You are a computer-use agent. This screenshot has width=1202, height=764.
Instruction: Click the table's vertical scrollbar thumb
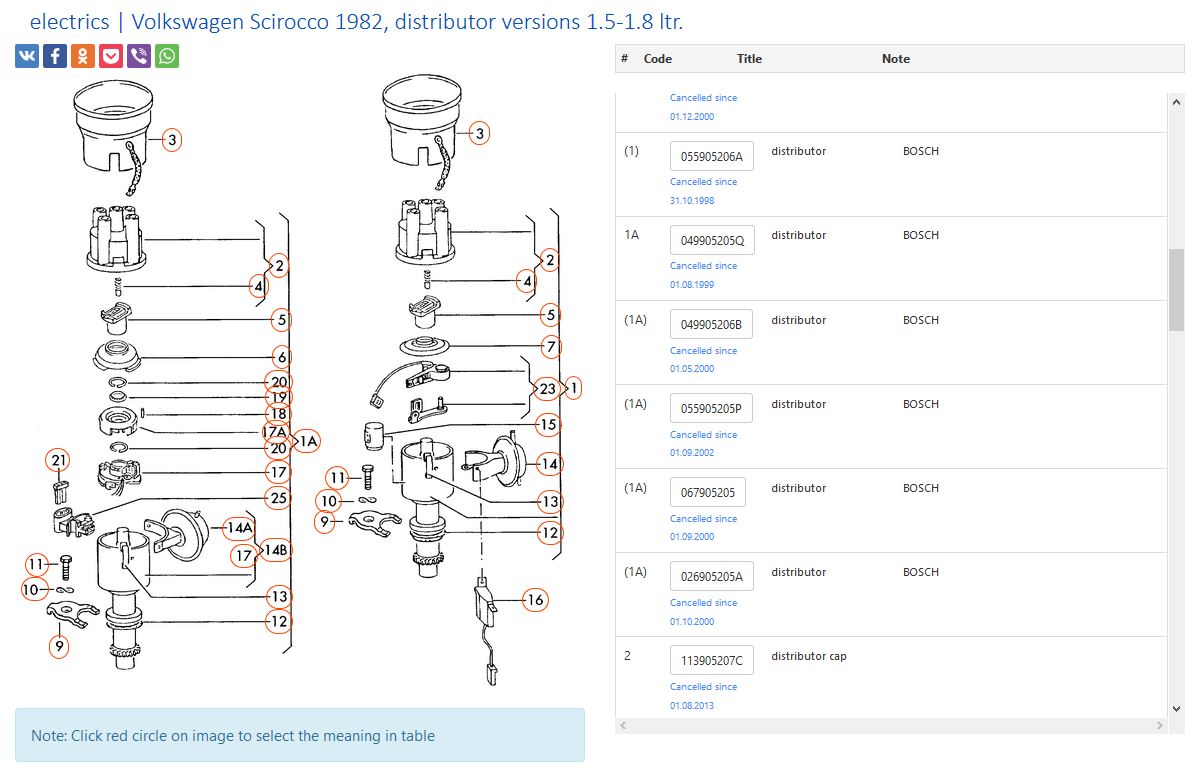coord(1176,290)
